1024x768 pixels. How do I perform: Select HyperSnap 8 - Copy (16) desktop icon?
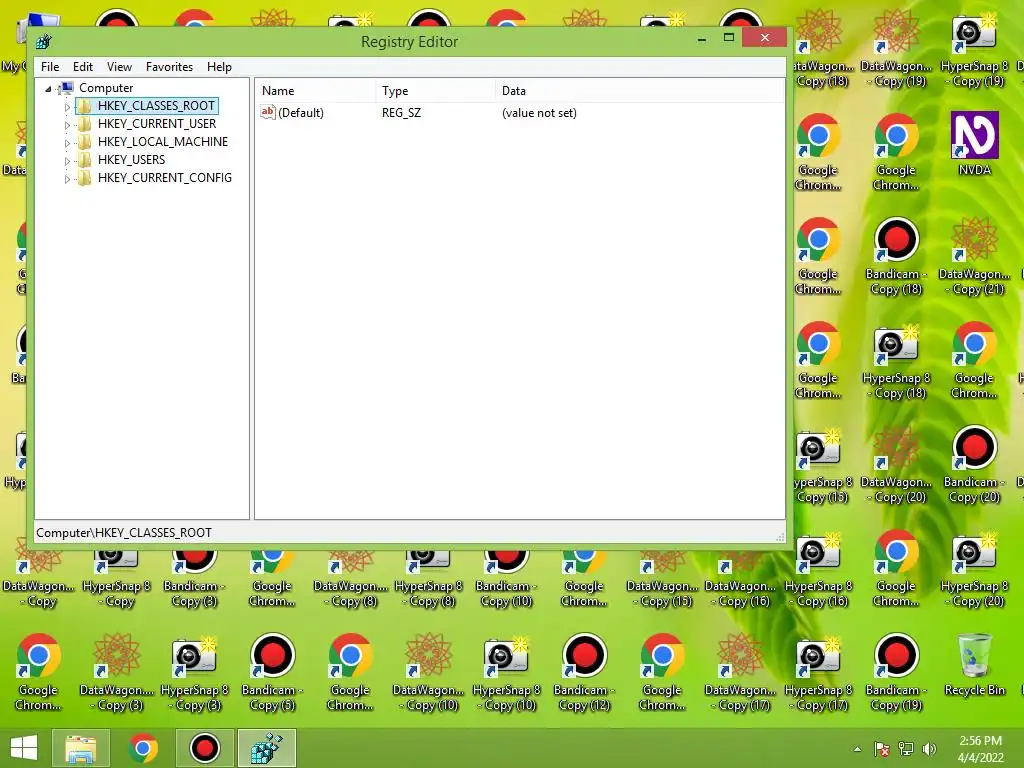(x=818, y=568)
